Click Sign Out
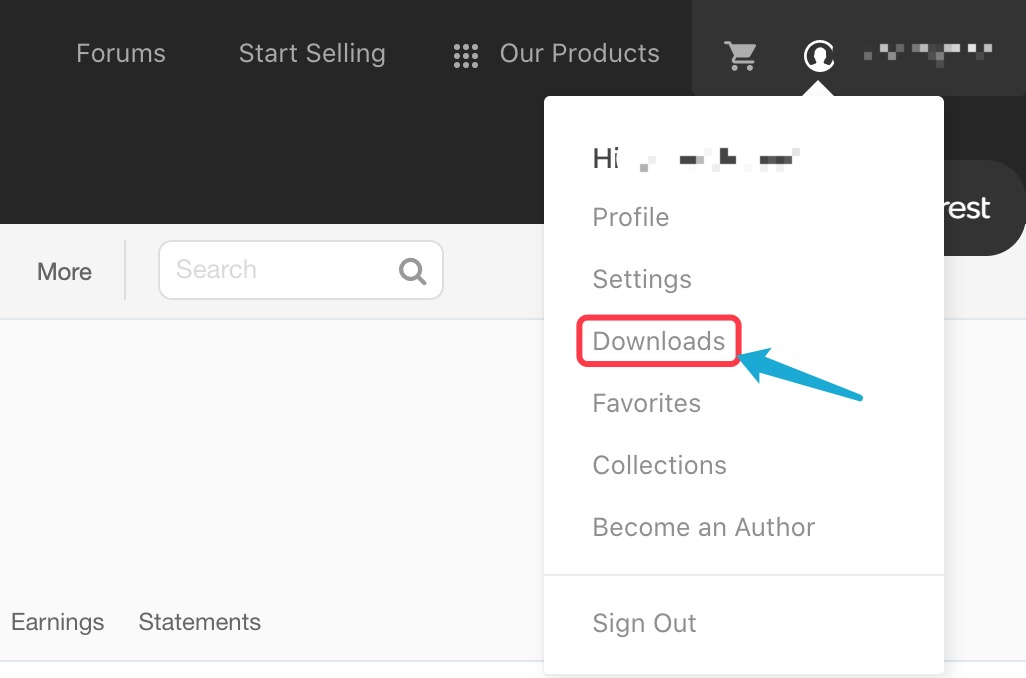 click(x=644, y=623)
